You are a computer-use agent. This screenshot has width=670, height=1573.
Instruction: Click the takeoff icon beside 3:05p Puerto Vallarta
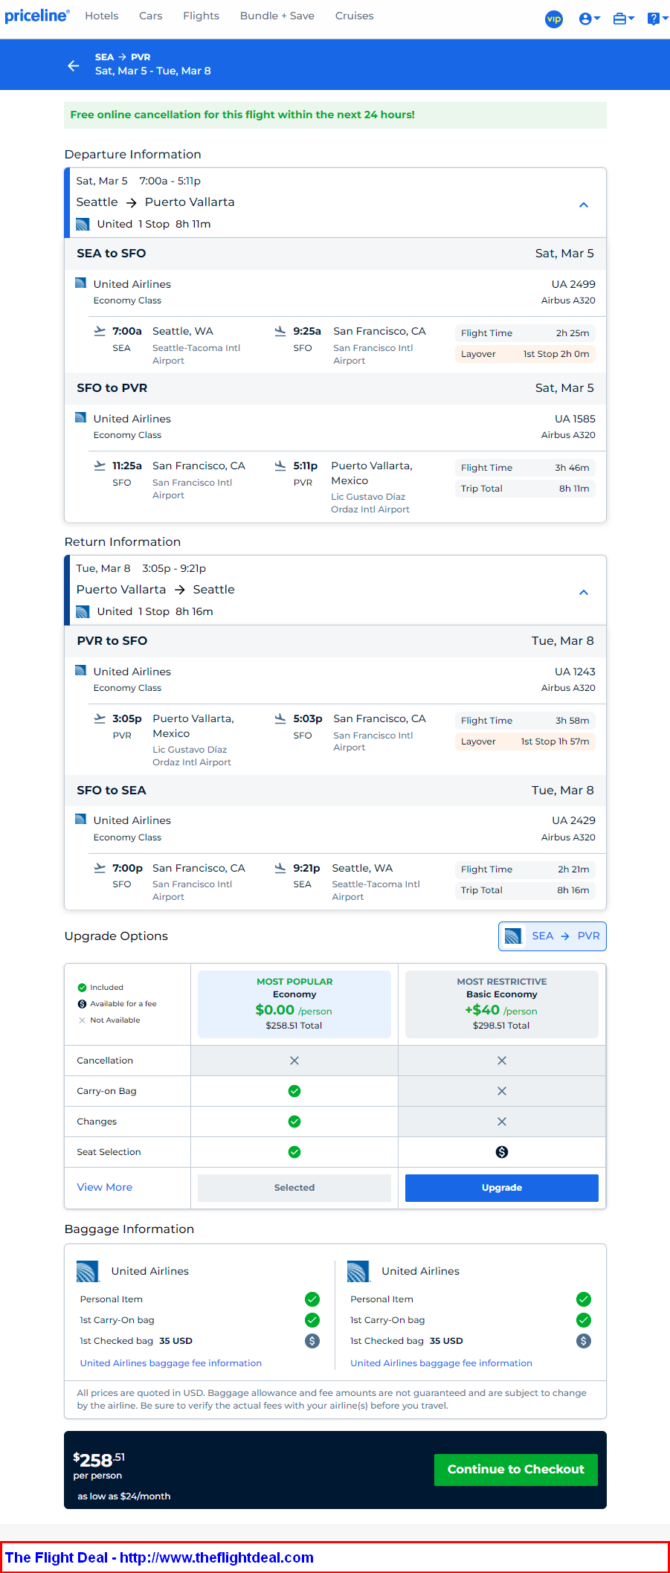click(99, 719)
